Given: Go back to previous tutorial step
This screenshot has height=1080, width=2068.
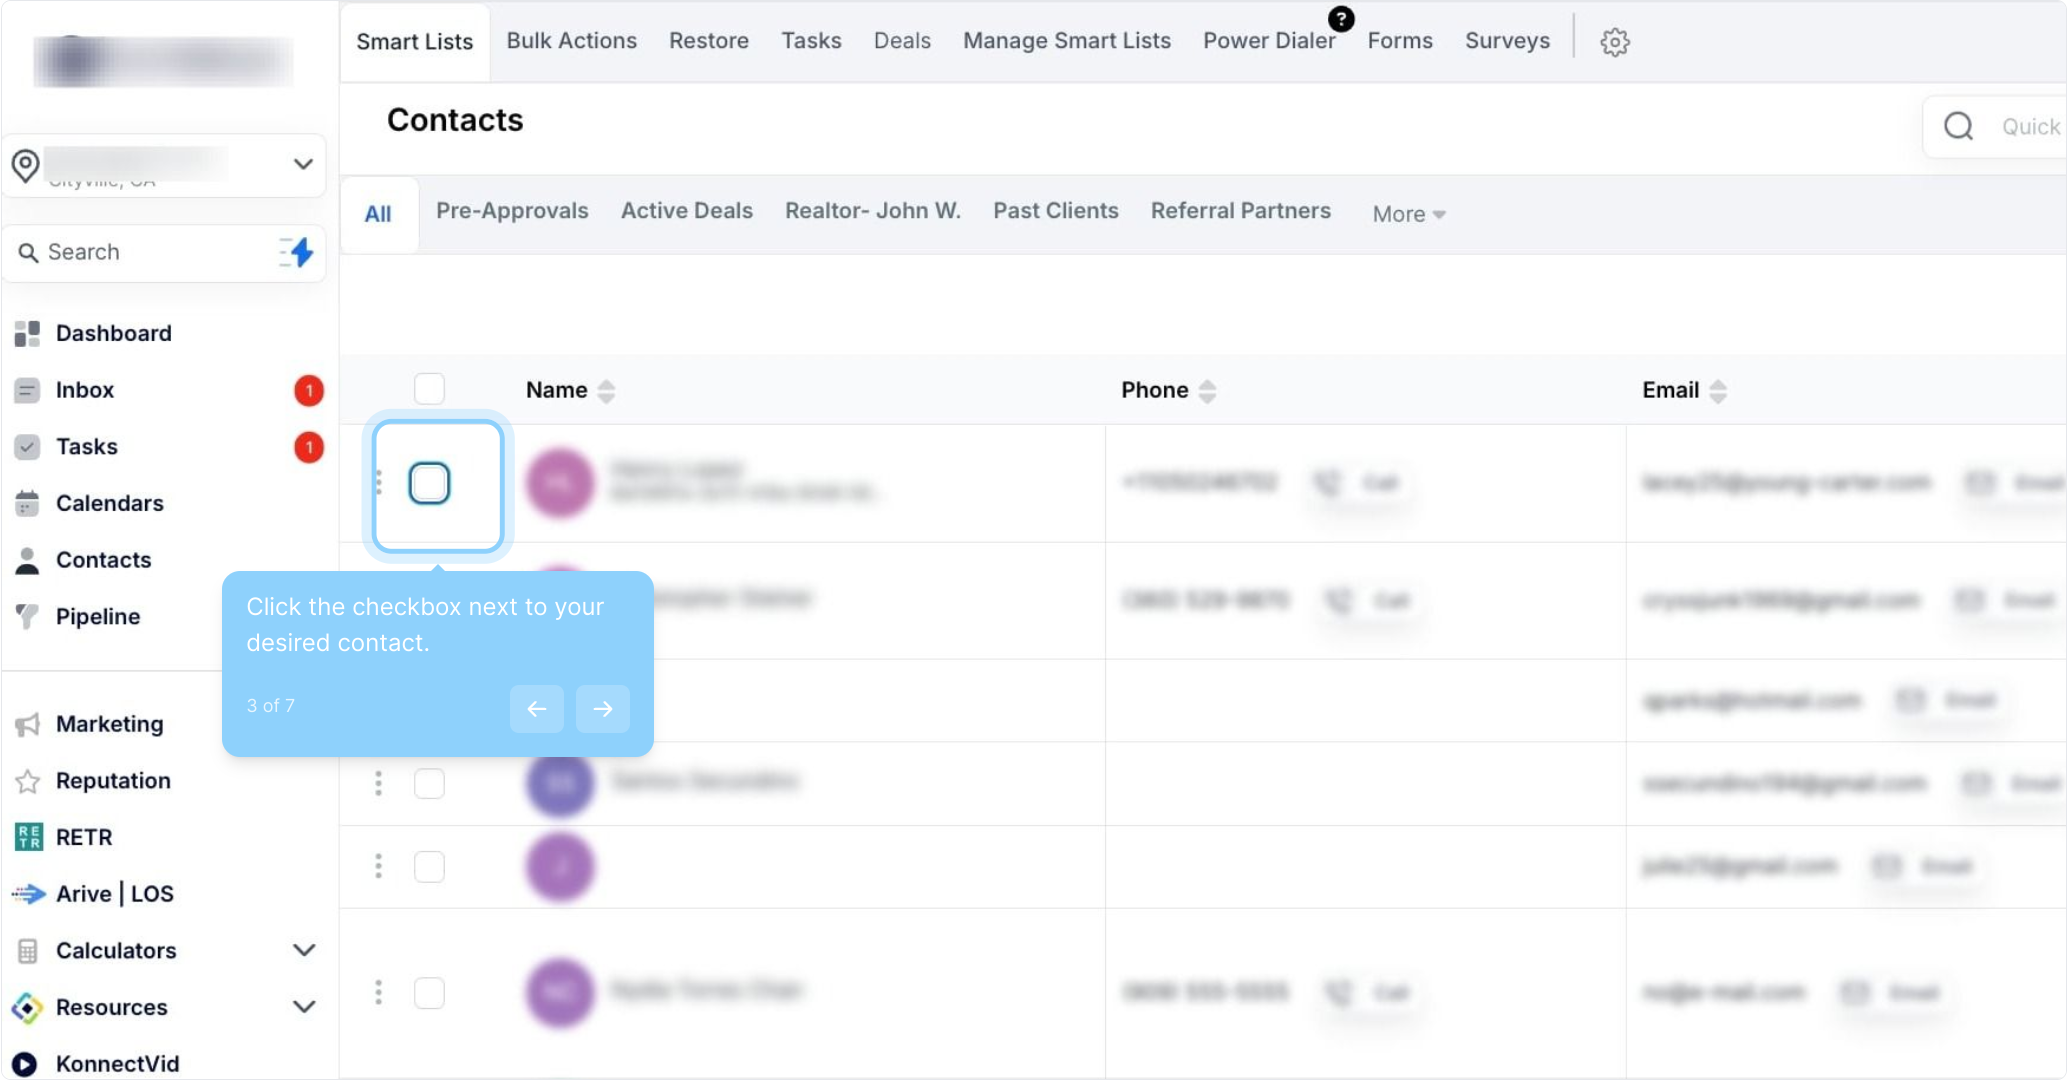Looking at the screenshot, I should coord(537,709).
